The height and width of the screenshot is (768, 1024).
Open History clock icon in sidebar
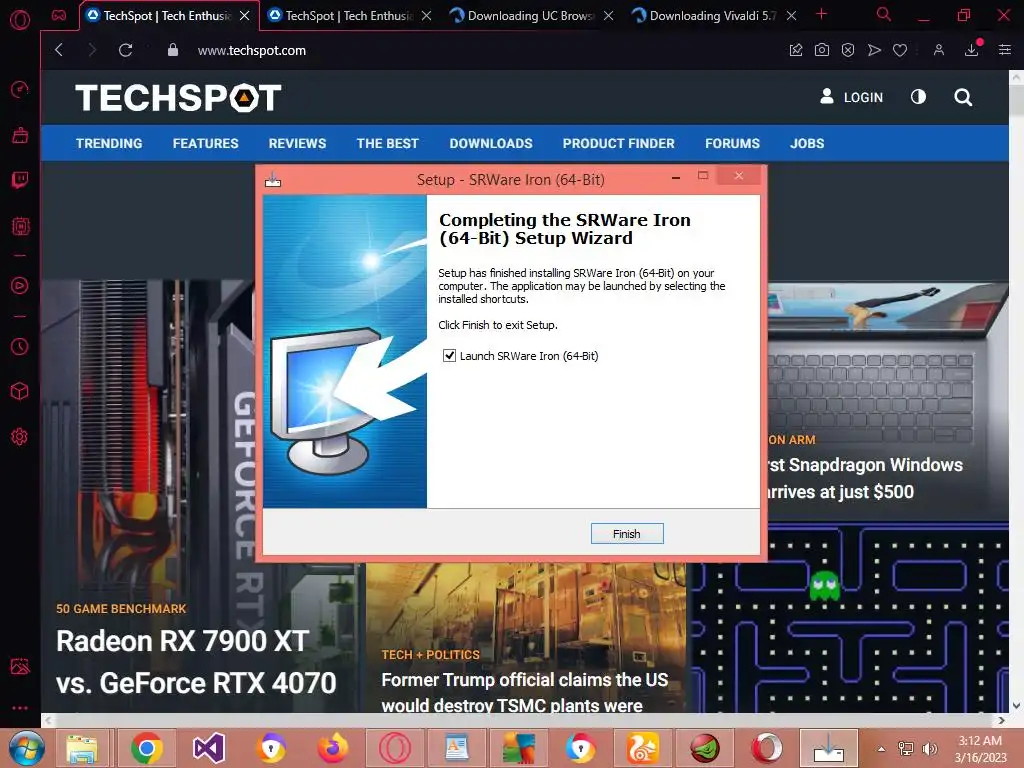click(x=20, y=346)
